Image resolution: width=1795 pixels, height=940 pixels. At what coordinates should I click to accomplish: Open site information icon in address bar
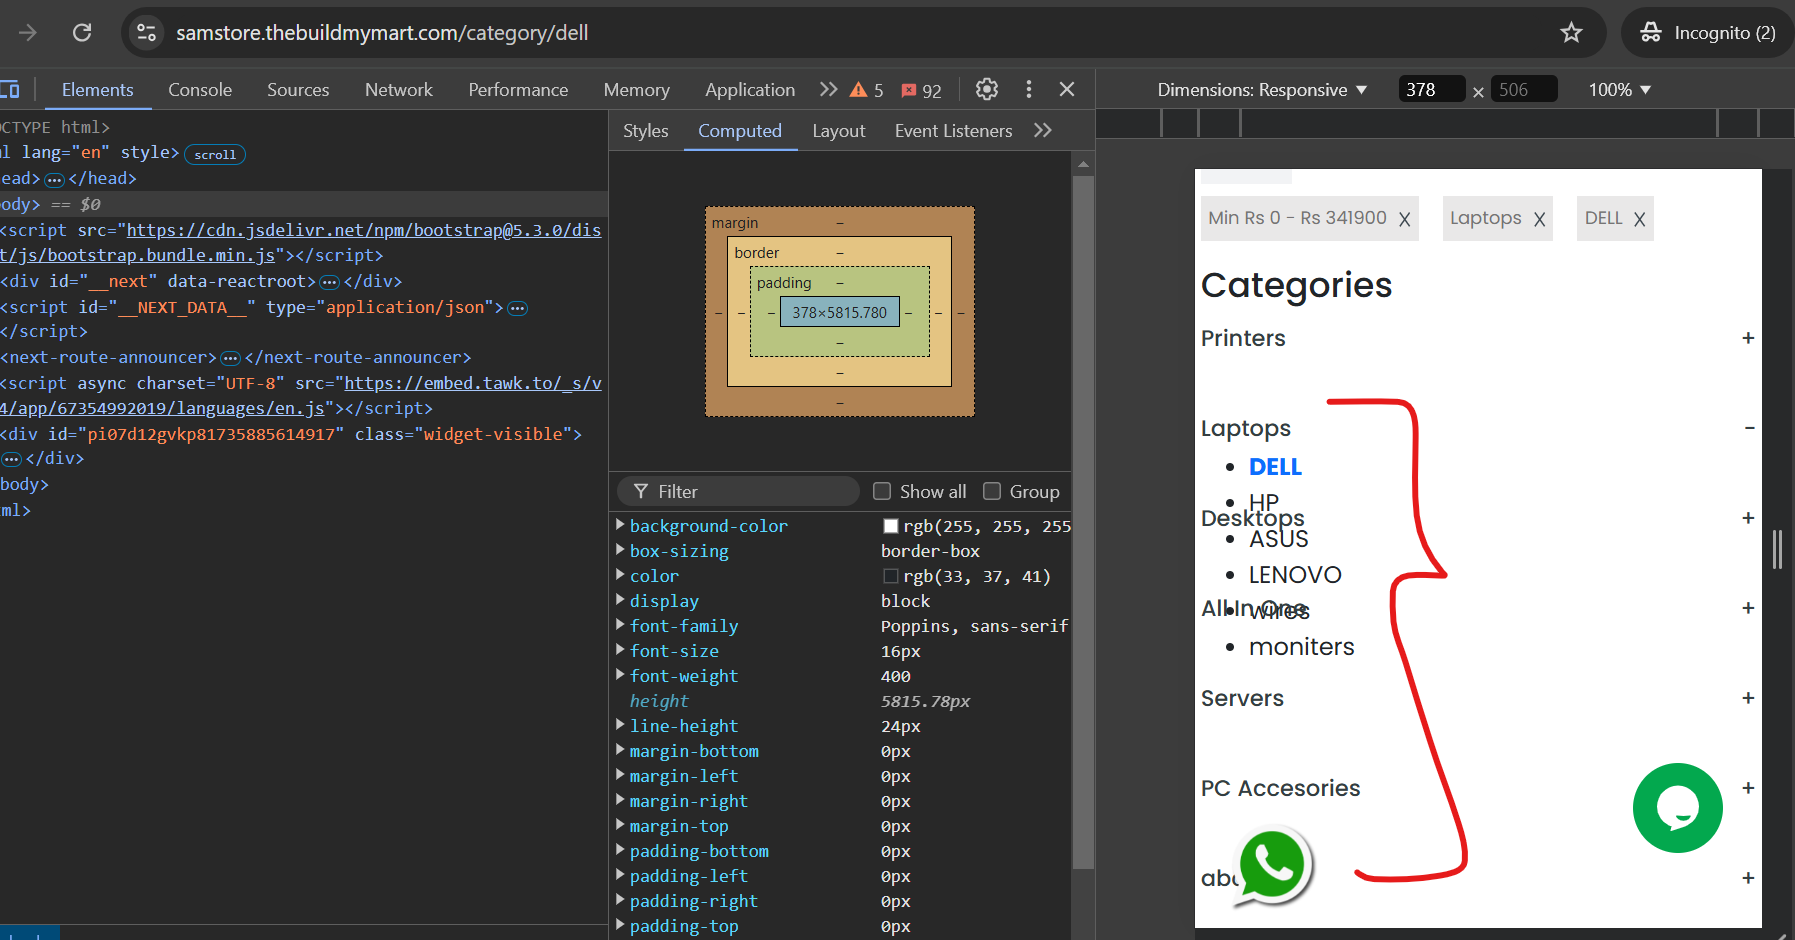[147, 33]
